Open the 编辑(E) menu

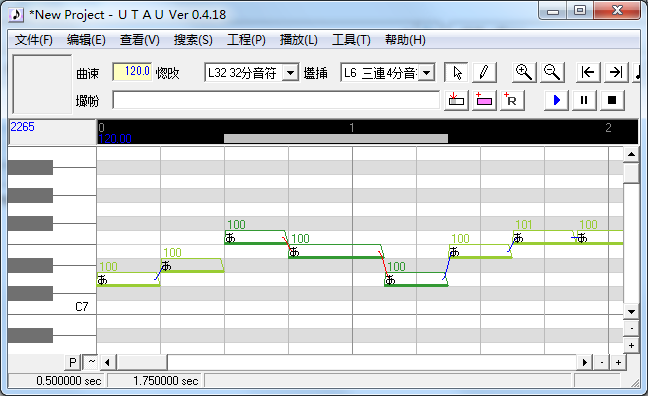[86, 40]
